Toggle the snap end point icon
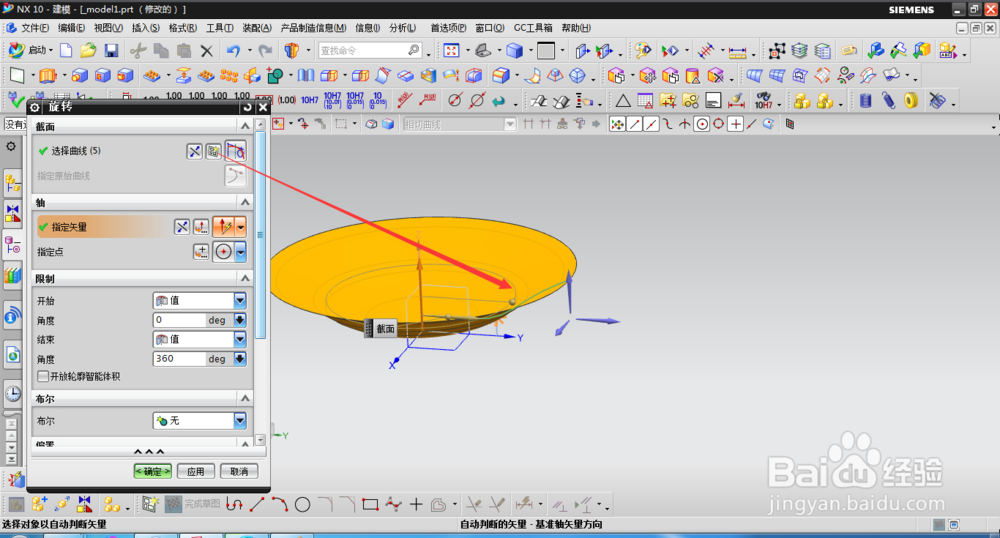1000x538 pixels. tap(634, 124)
